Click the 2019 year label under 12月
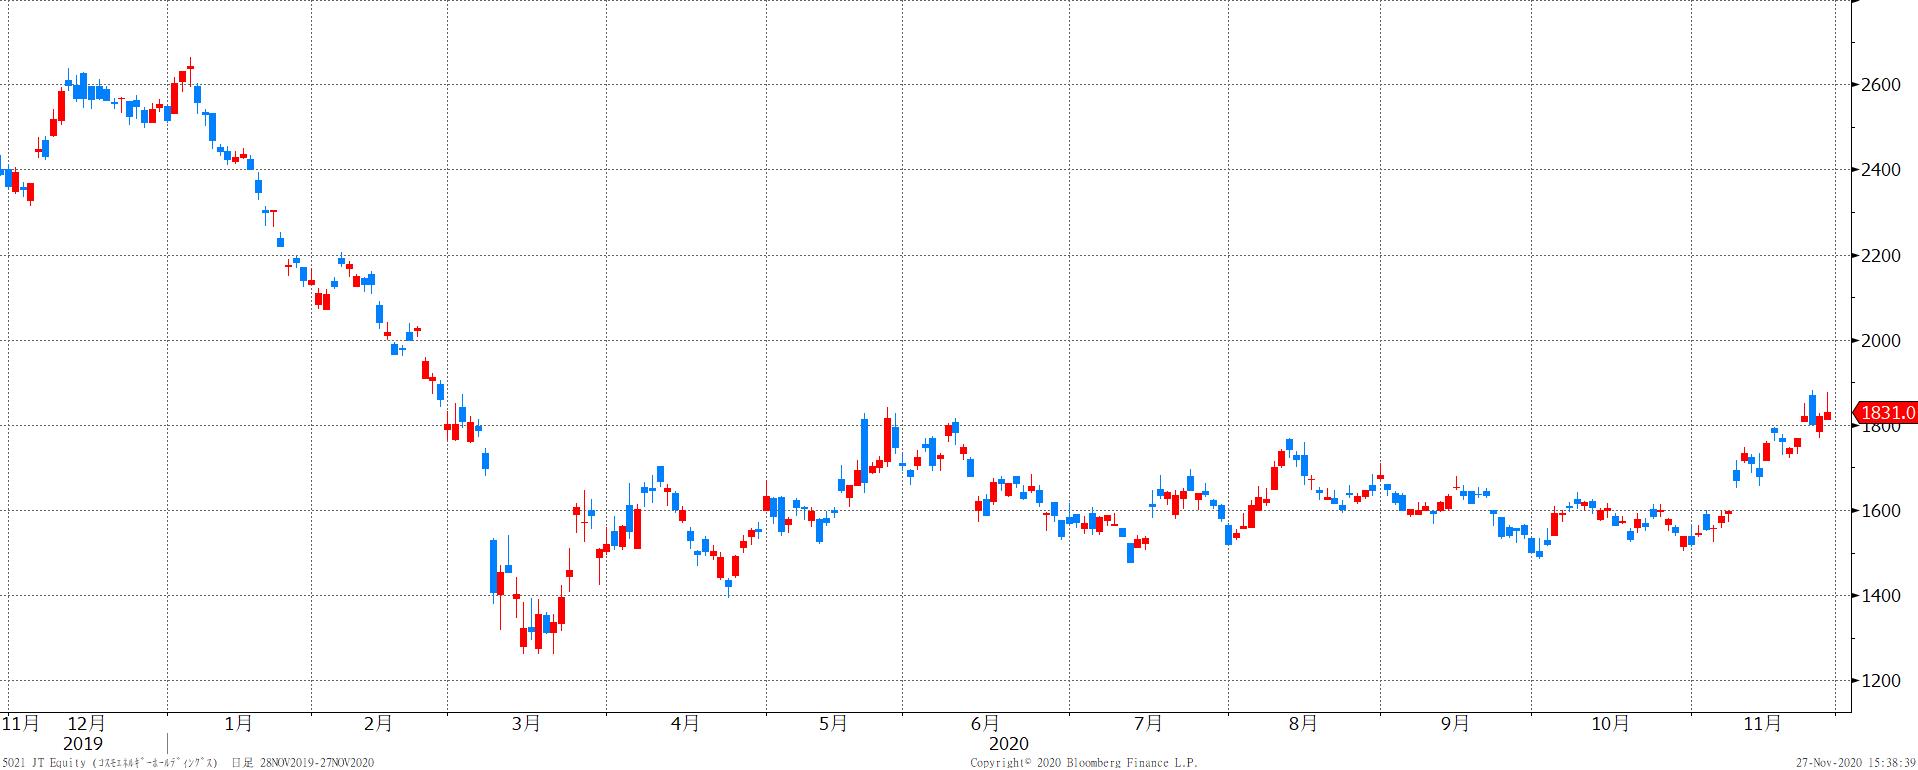This screenshot has height=770, width=1918. click(x=83, y=745)
